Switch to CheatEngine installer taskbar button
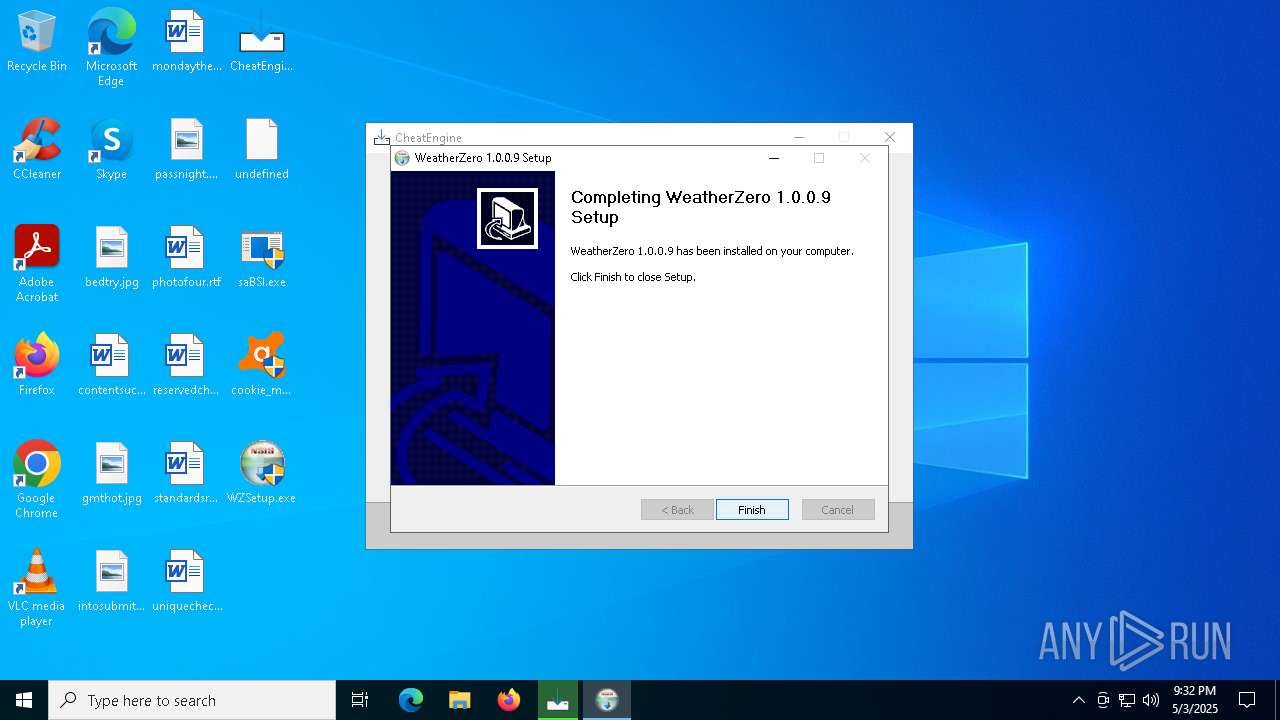 pos(558,700)
